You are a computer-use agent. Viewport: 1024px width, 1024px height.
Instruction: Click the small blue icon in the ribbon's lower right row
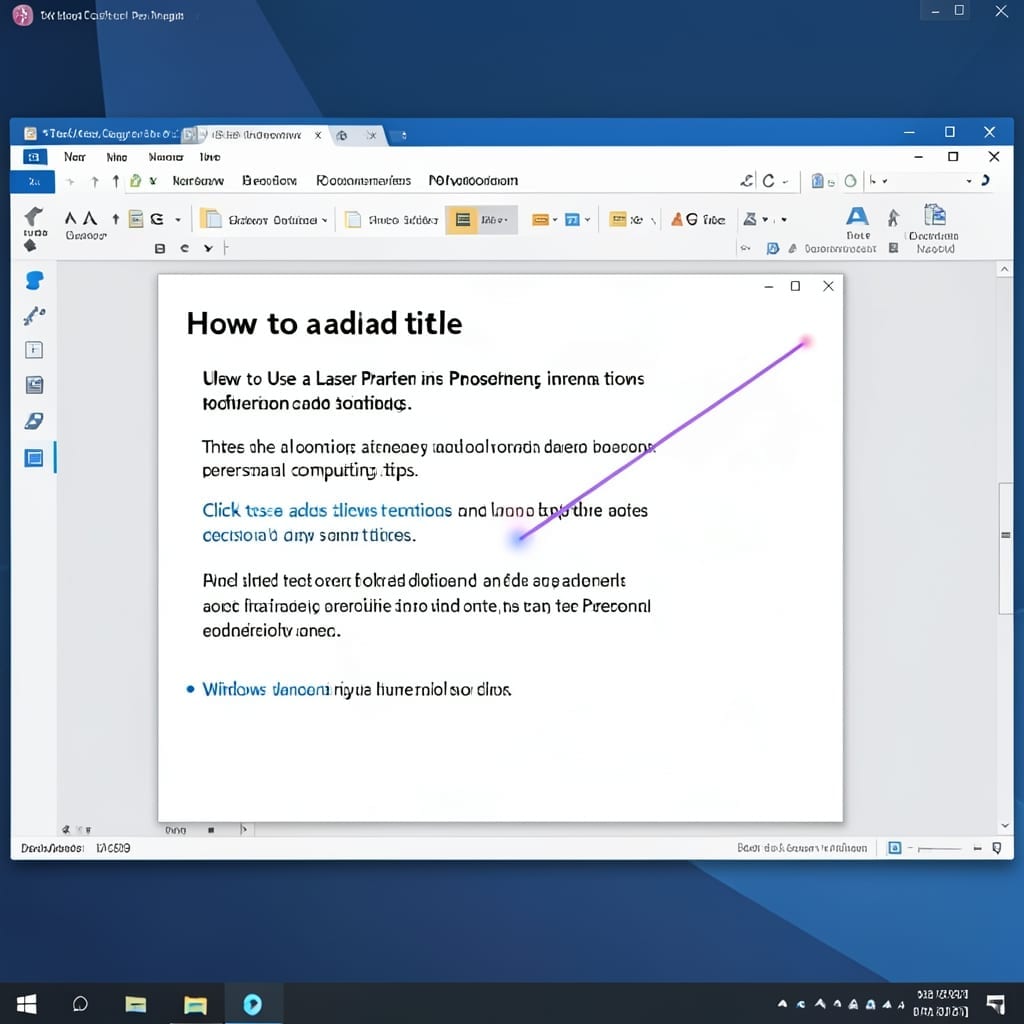[773, 248]
